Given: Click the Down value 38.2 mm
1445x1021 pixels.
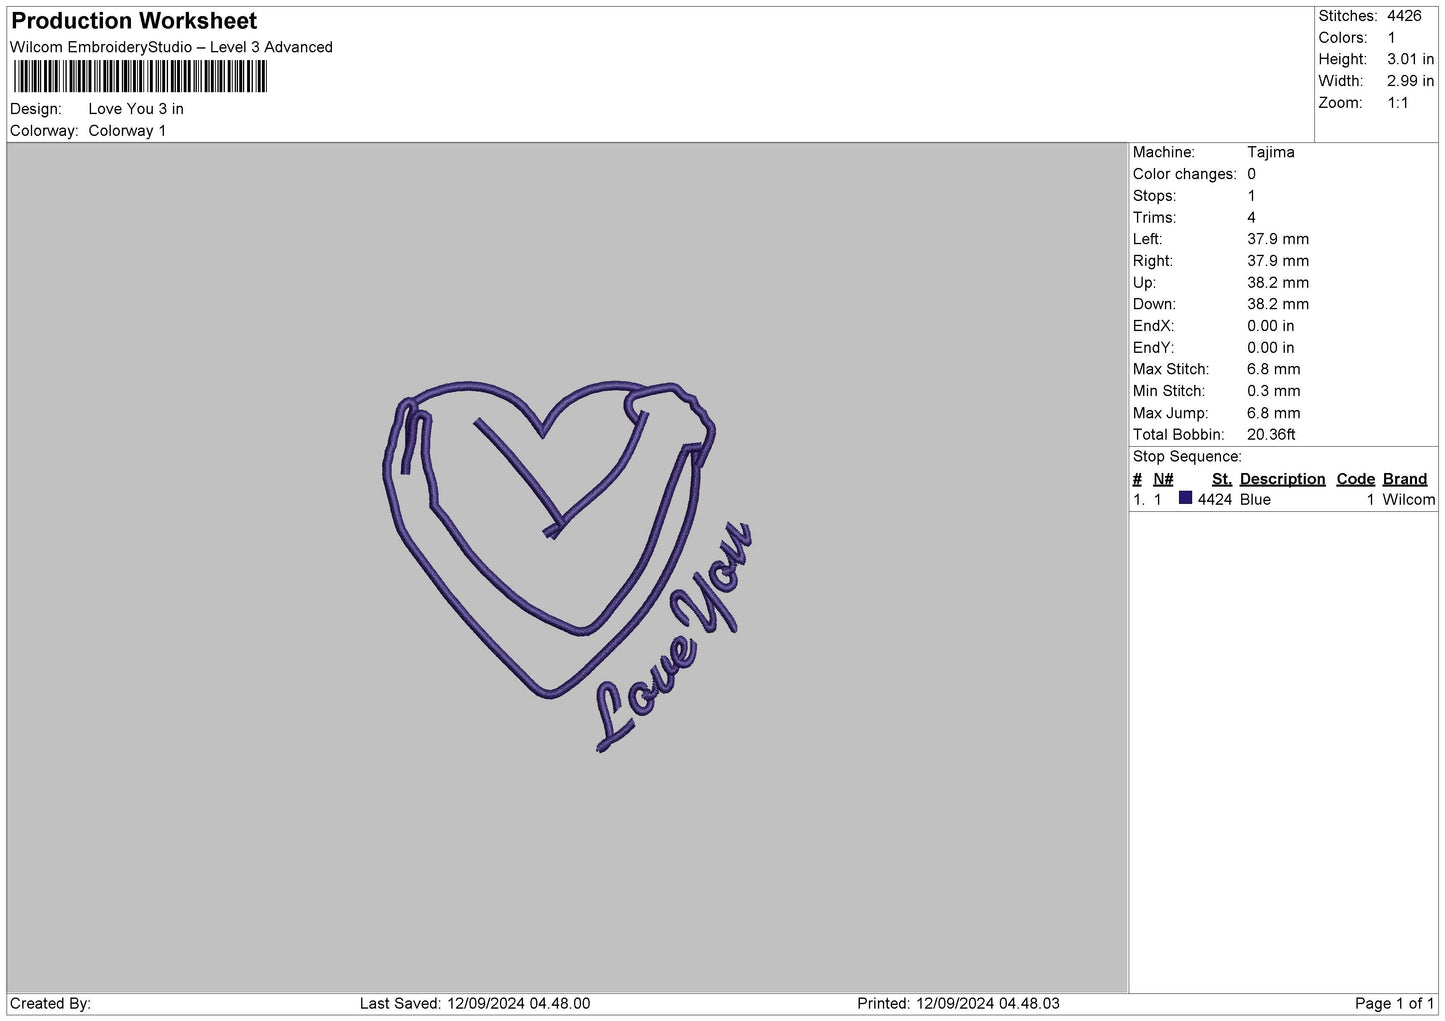Looking at the screenshot, I should tap(1277, 304).
